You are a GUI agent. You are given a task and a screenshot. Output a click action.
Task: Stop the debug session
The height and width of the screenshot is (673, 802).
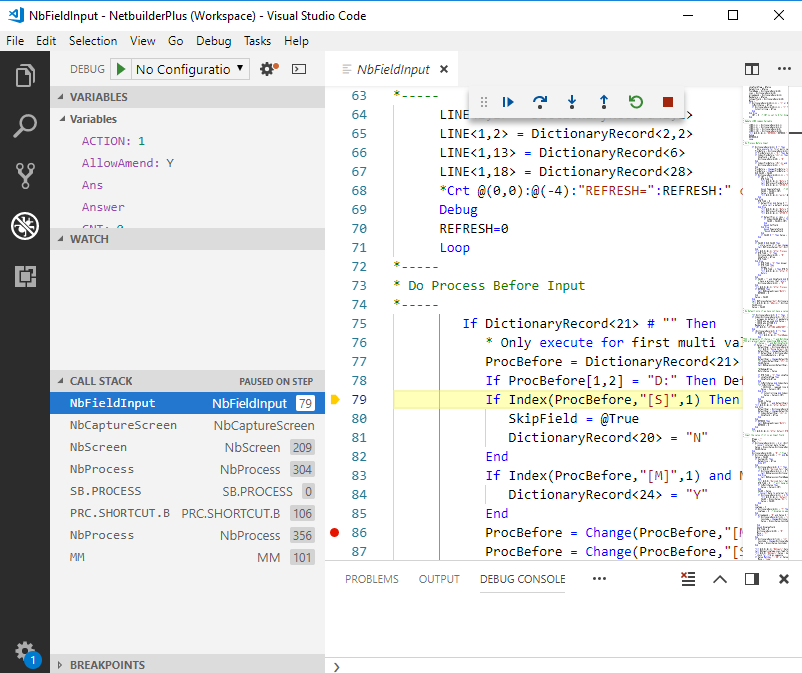(x=667, y=102)
